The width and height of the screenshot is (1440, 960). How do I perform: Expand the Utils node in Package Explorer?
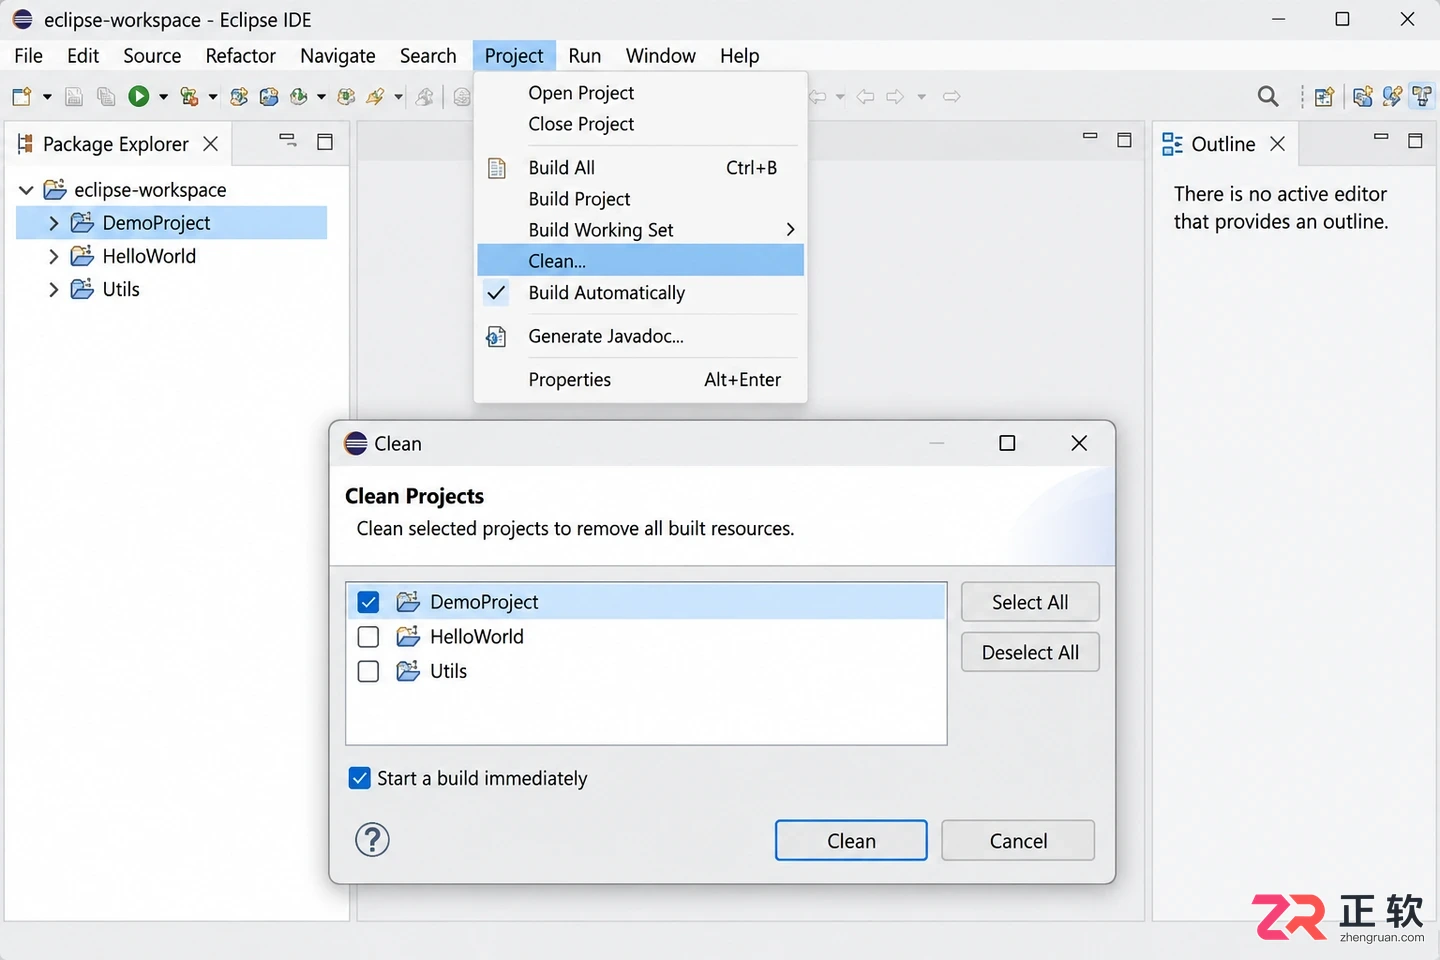(54, 290)
